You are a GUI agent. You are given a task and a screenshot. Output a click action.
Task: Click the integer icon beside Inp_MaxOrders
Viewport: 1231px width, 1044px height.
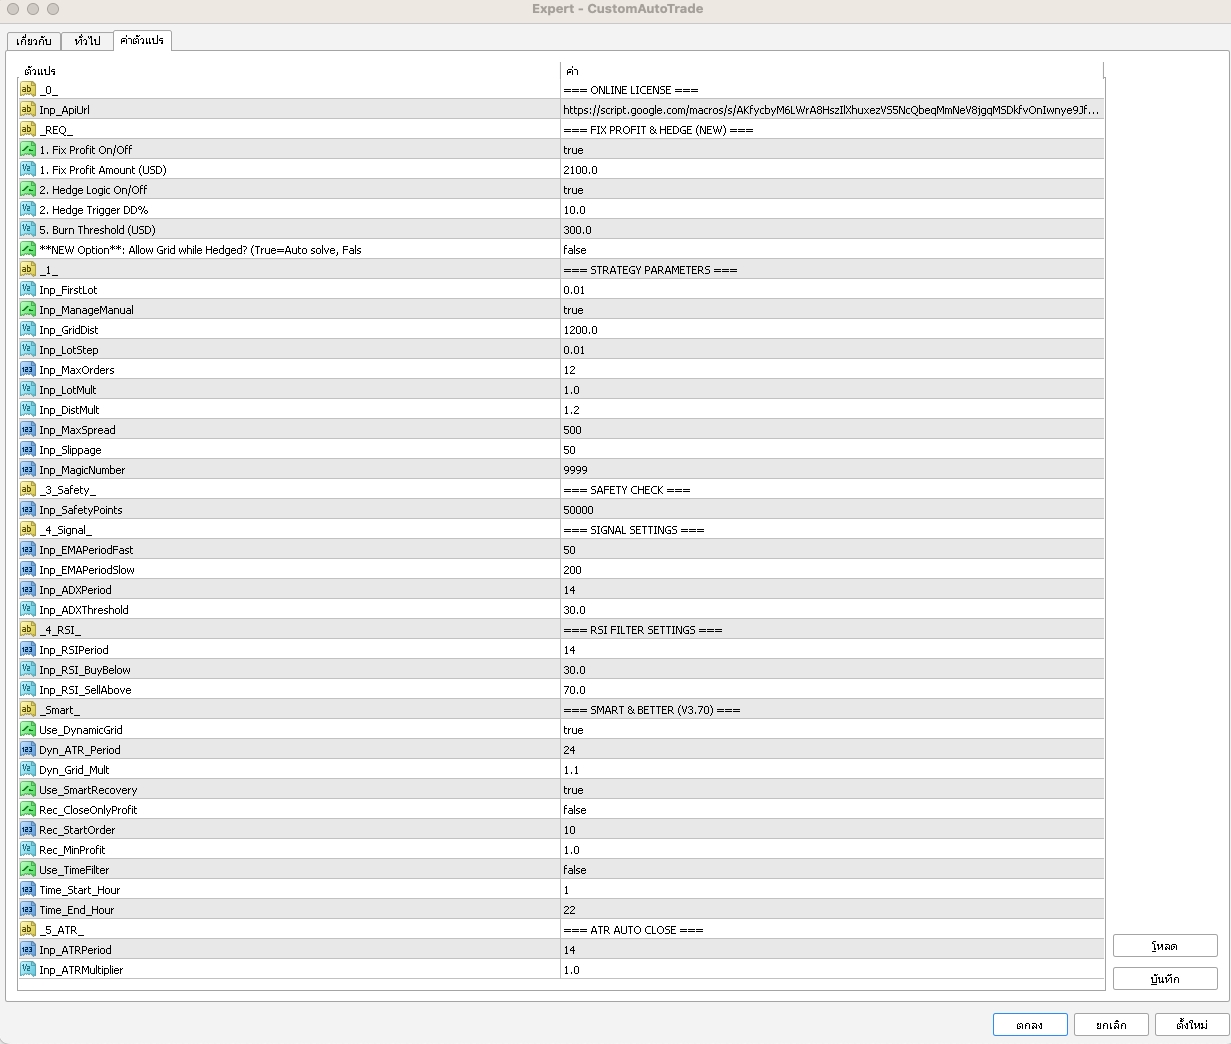pyautogui.click(x=27, y=370)
